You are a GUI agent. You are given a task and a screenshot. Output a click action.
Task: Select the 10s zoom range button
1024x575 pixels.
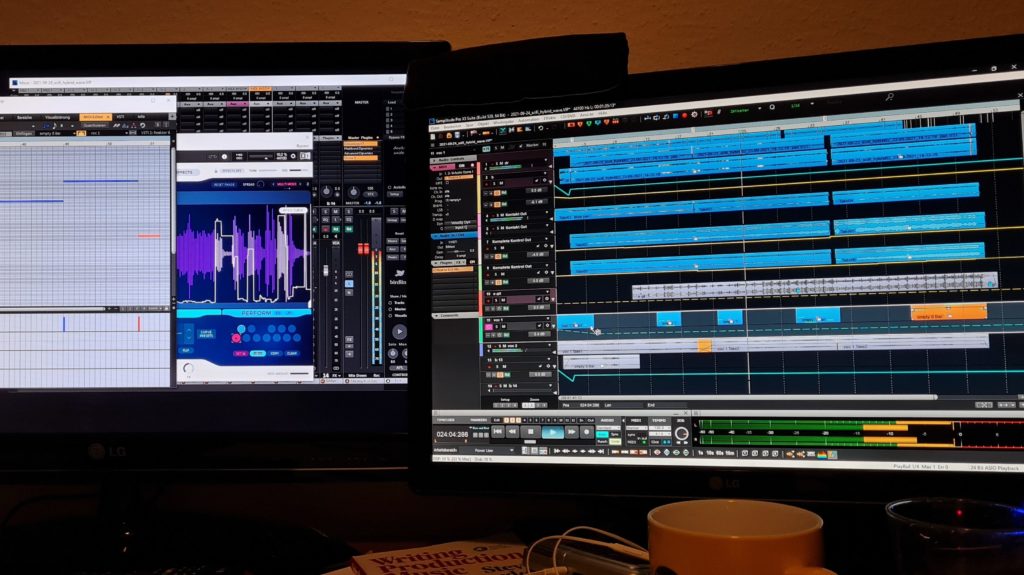pyautogui.click(x=710, y=453)
